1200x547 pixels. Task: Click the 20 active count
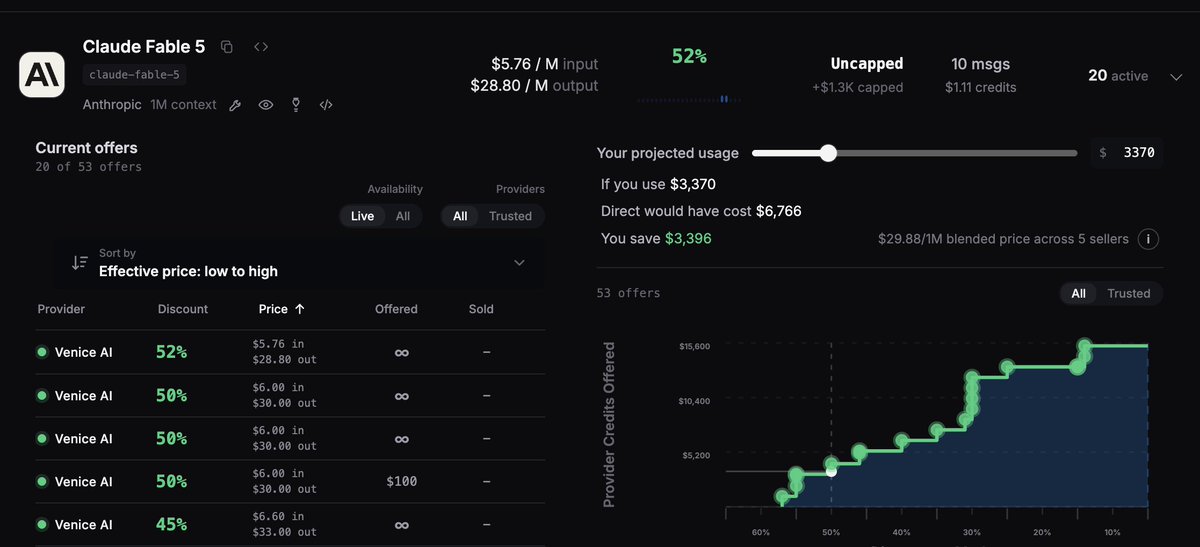pyautogui.click(x=1118, y=76)
